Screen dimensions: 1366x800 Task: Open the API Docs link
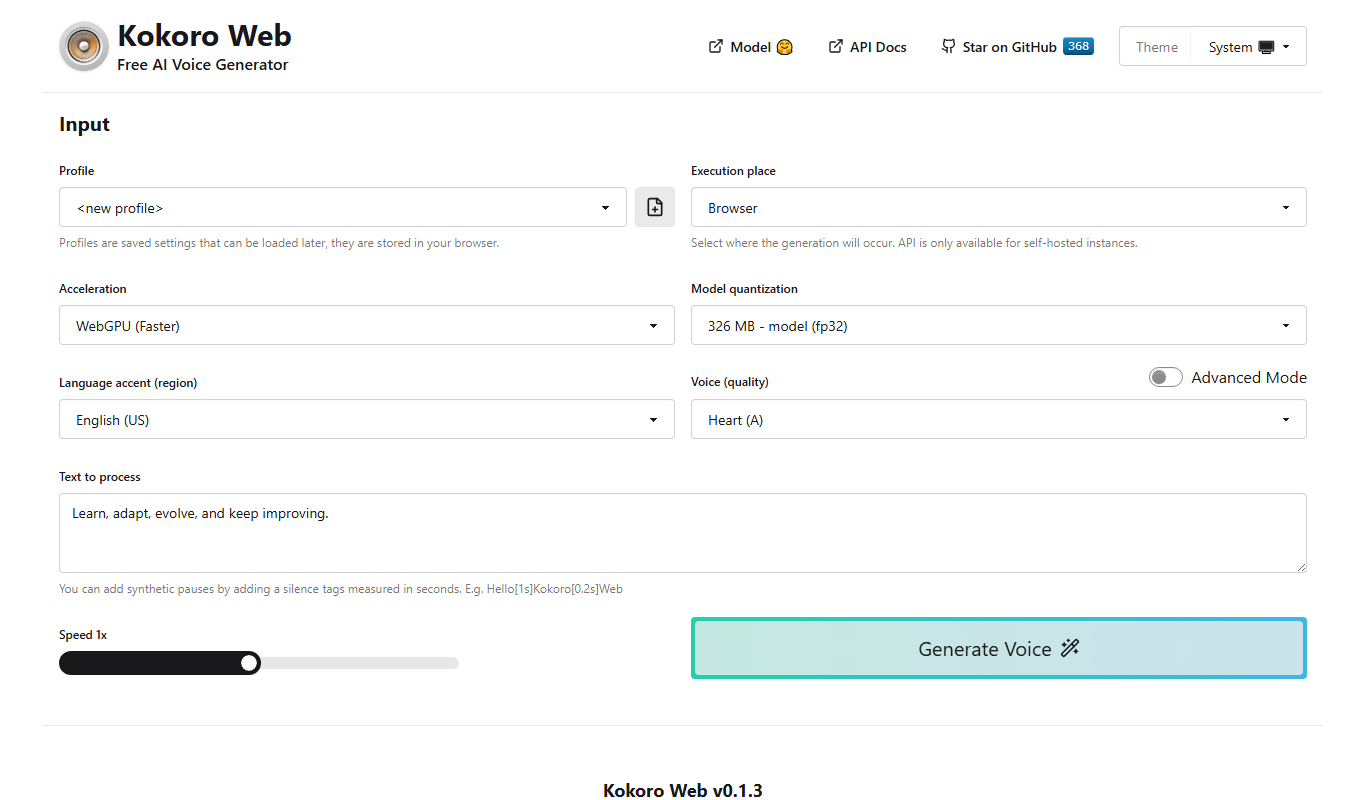tap(867, 47)
